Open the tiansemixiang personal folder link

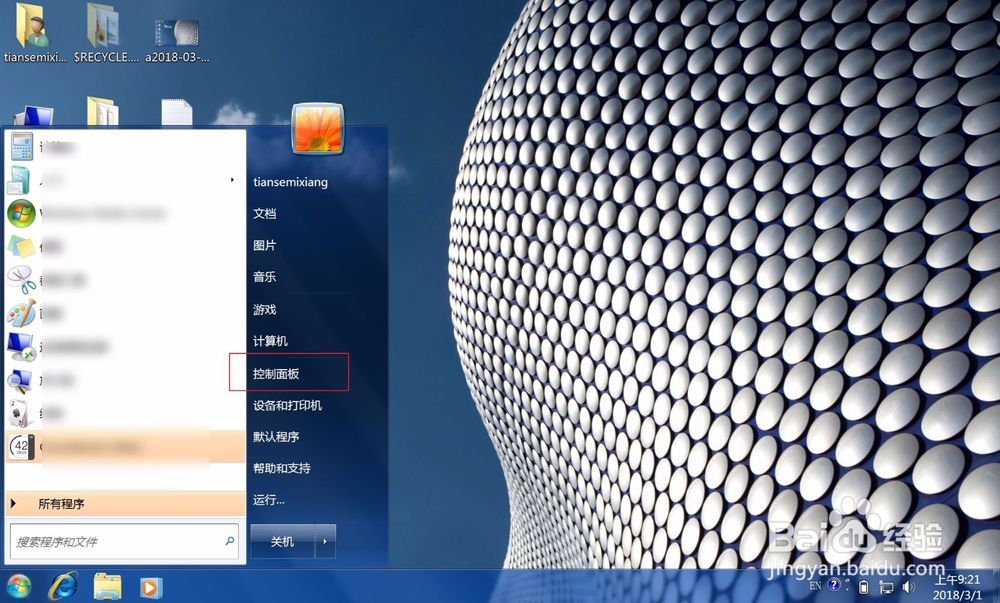coord(290,182)
